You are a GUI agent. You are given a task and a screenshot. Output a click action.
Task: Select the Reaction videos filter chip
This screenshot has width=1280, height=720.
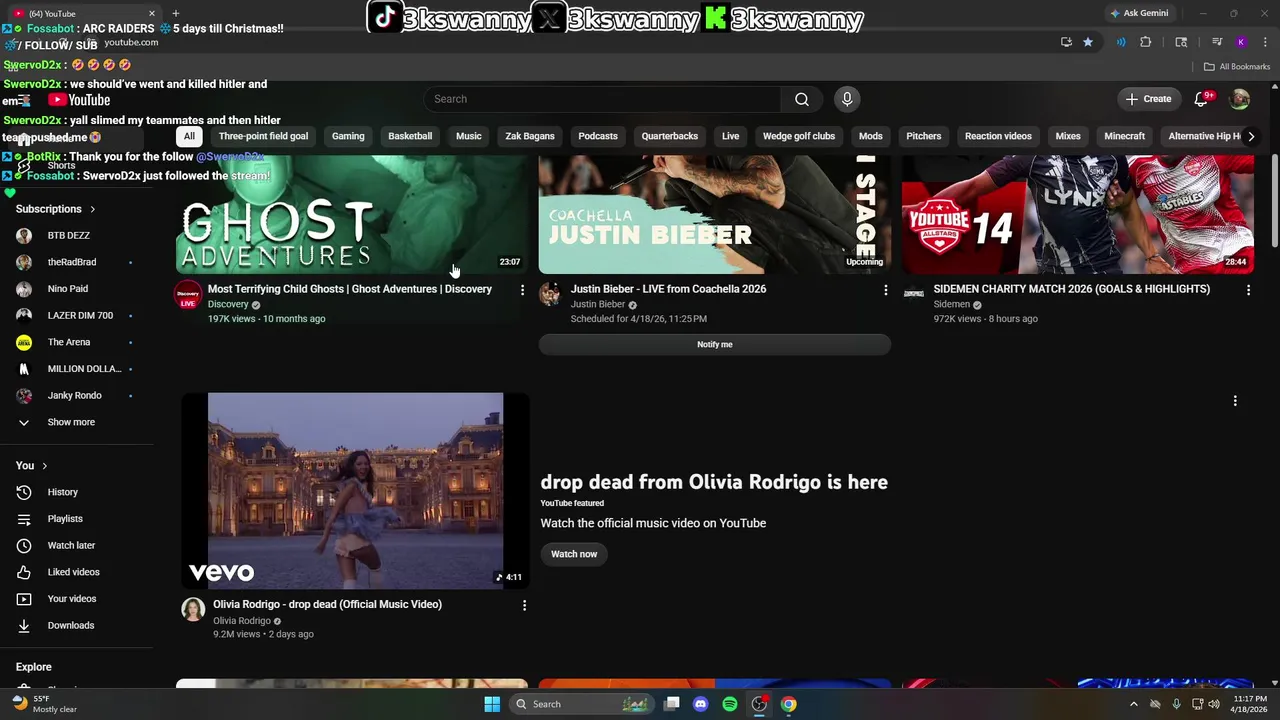coord(998,136)
